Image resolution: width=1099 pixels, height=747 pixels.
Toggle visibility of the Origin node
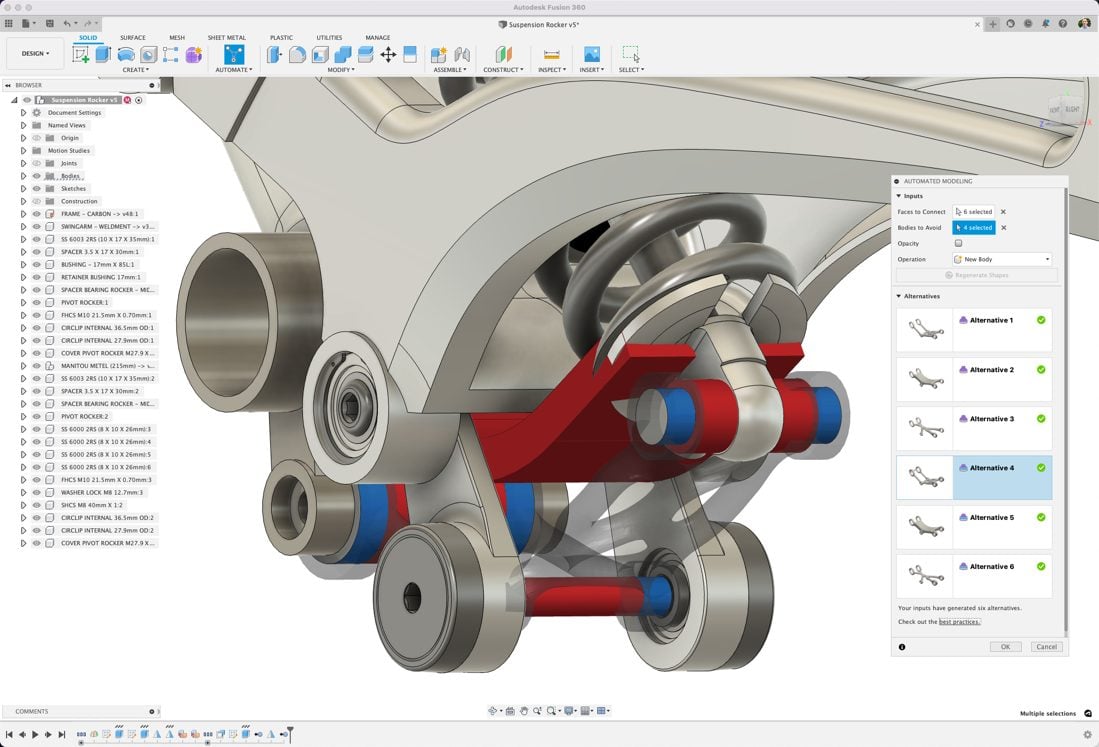[x=36, y=138]
